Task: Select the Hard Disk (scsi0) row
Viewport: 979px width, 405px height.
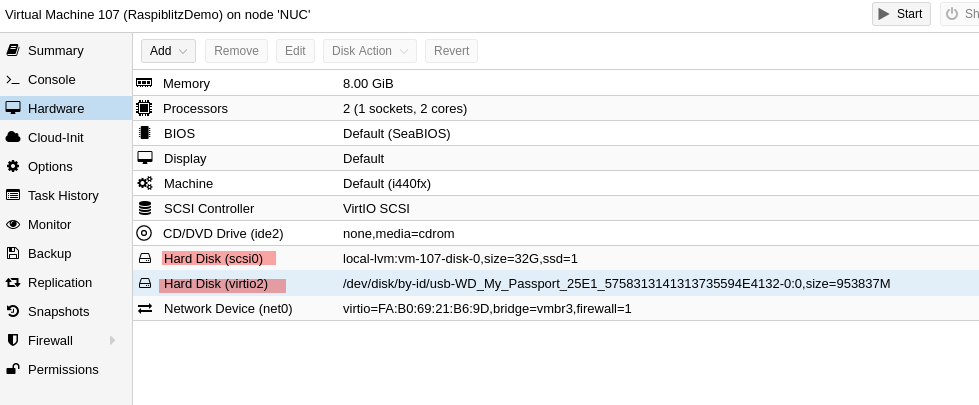Action: click(556, 258)
